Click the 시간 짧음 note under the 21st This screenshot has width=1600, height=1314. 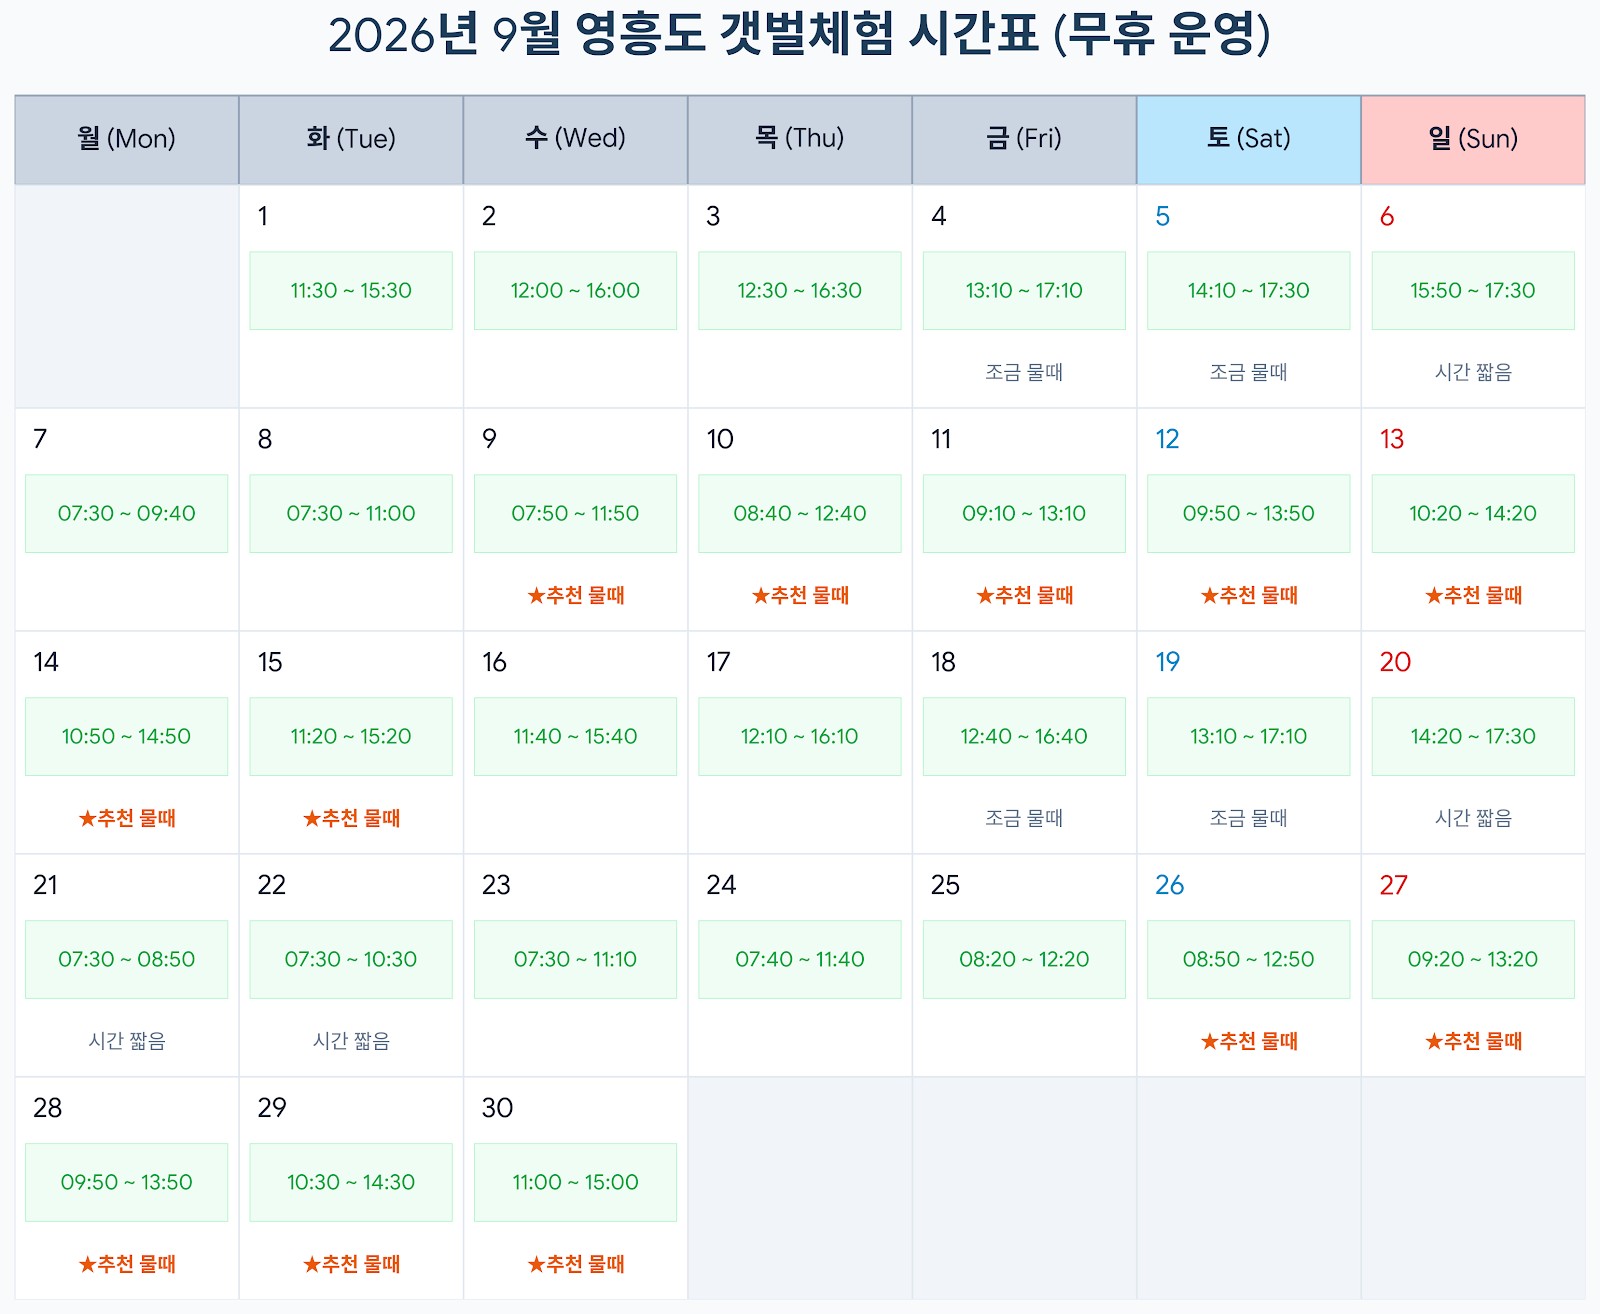tap(127, 1042)
